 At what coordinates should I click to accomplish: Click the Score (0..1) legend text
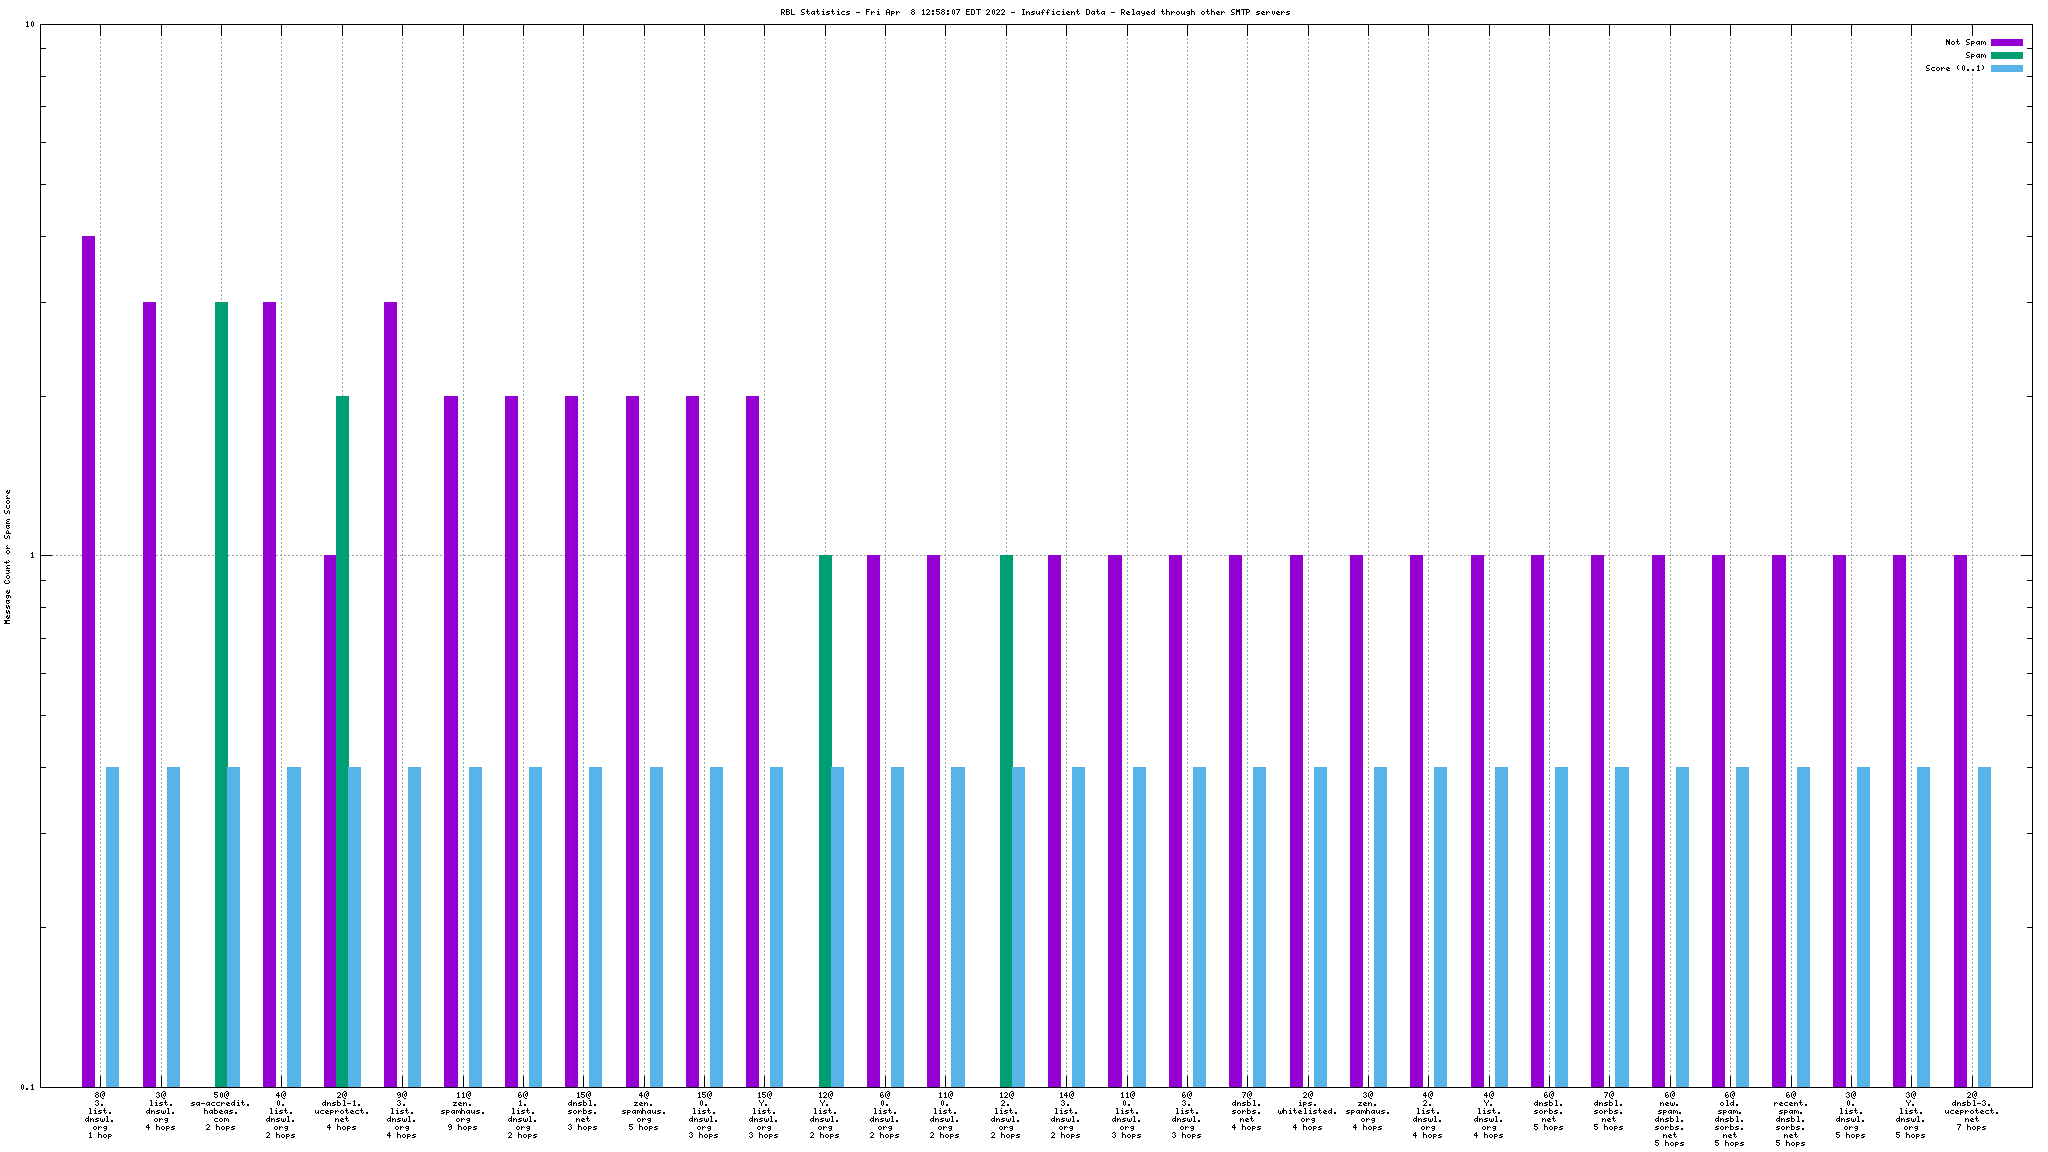pyautogui.click(x=1955, y=68)
